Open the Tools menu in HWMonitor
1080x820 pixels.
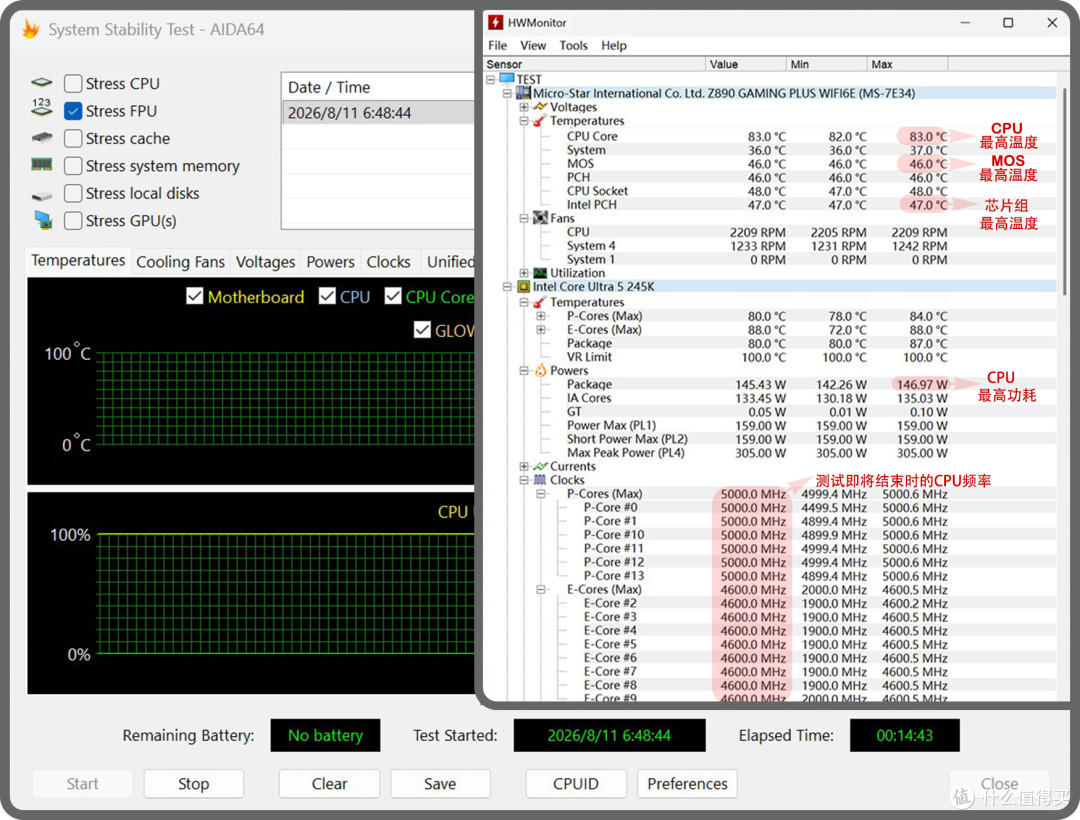573,45
